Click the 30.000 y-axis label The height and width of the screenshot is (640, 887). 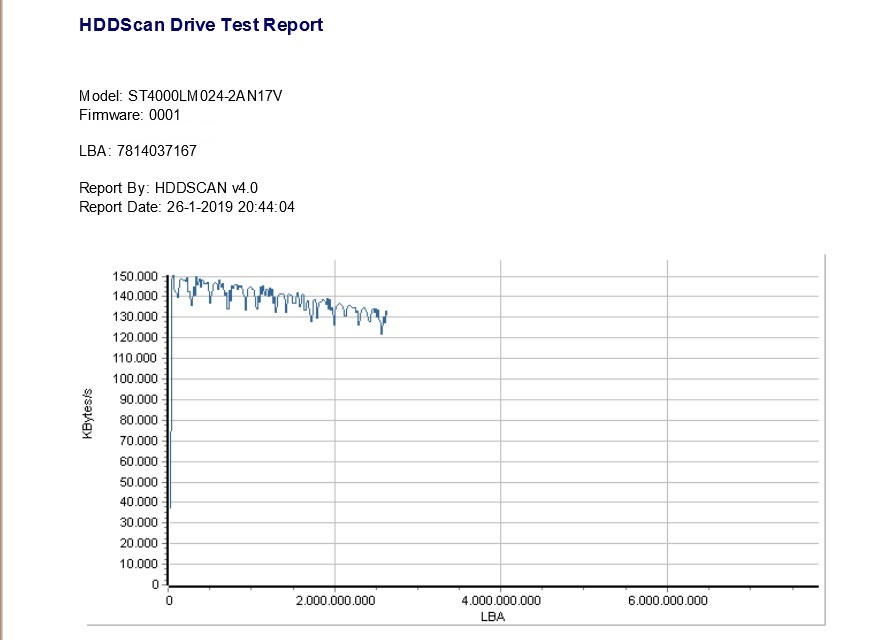pyautogui.click(x=138, y=523)
